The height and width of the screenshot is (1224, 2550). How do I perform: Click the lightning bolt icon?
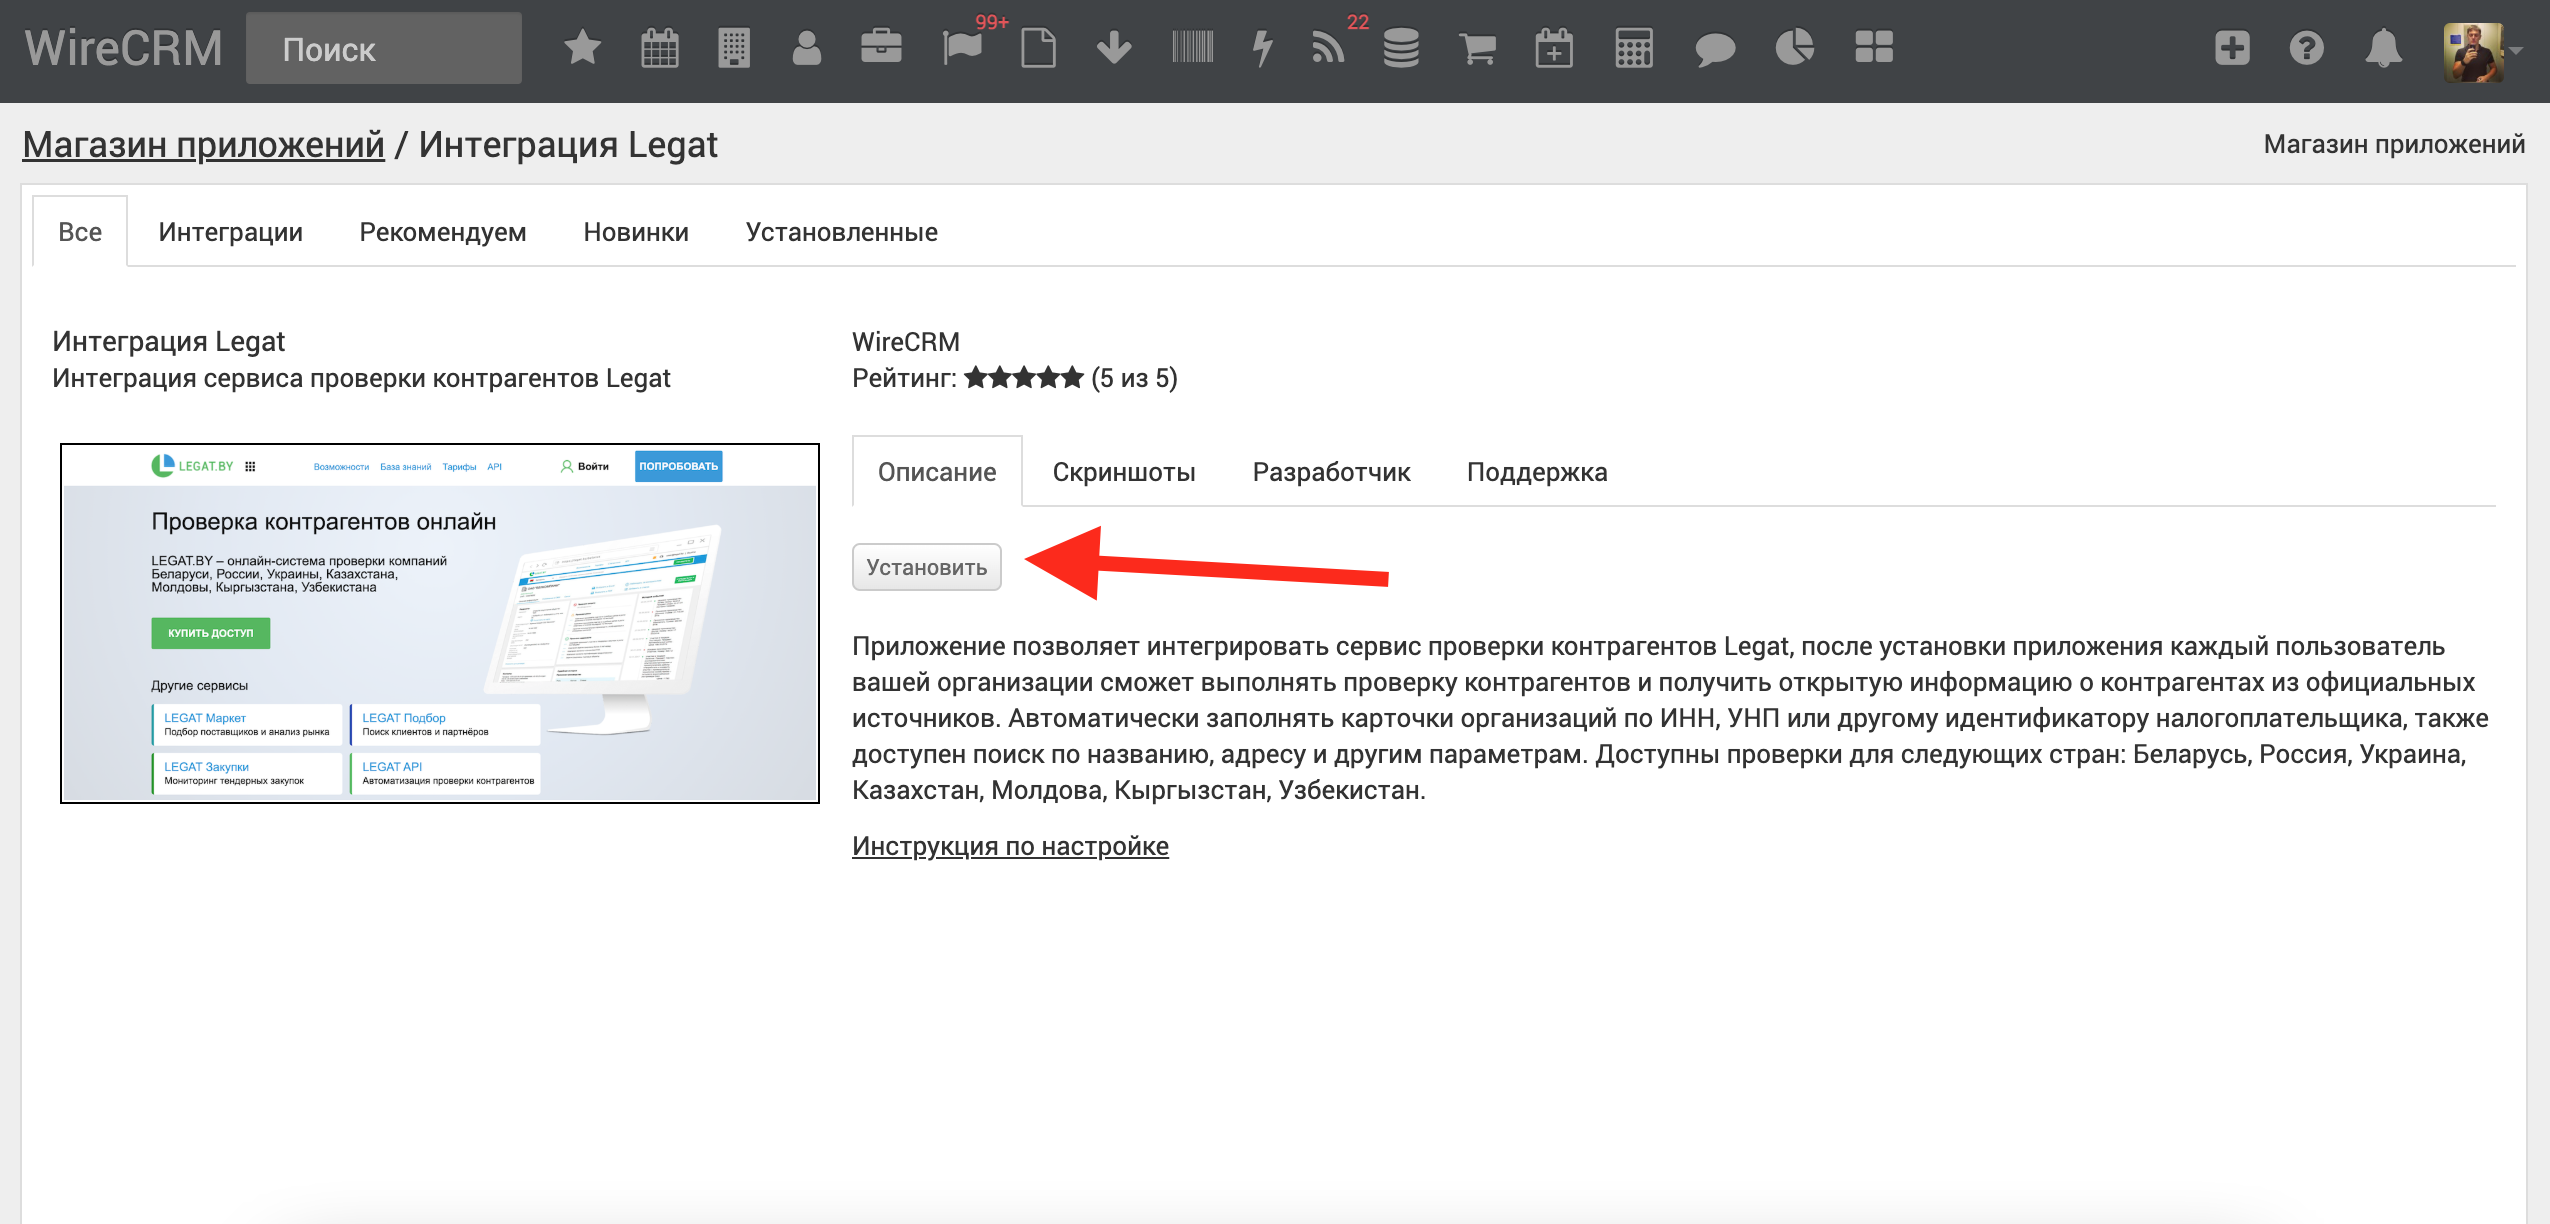1263,47
